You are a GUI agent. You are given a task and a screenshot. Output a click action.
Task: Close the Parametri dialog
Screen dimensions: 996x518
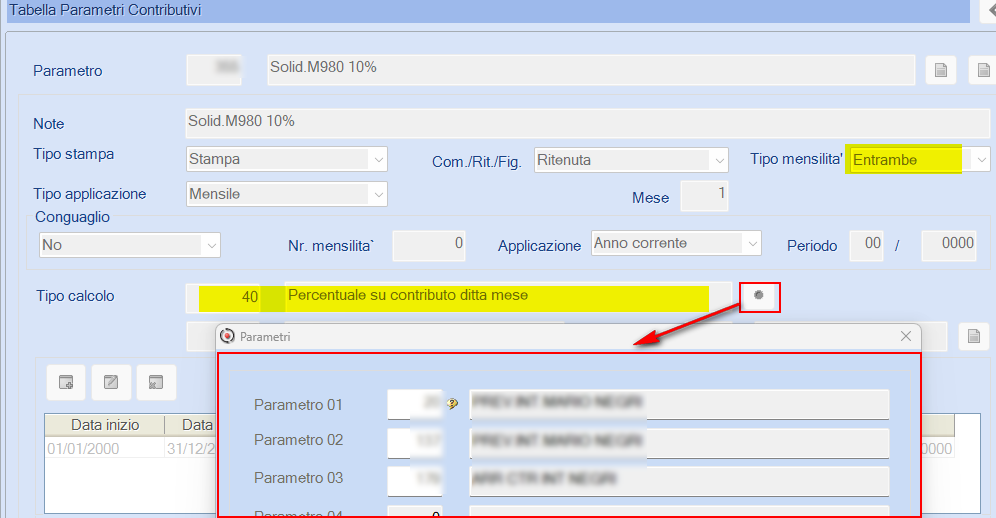click(906, 336)
